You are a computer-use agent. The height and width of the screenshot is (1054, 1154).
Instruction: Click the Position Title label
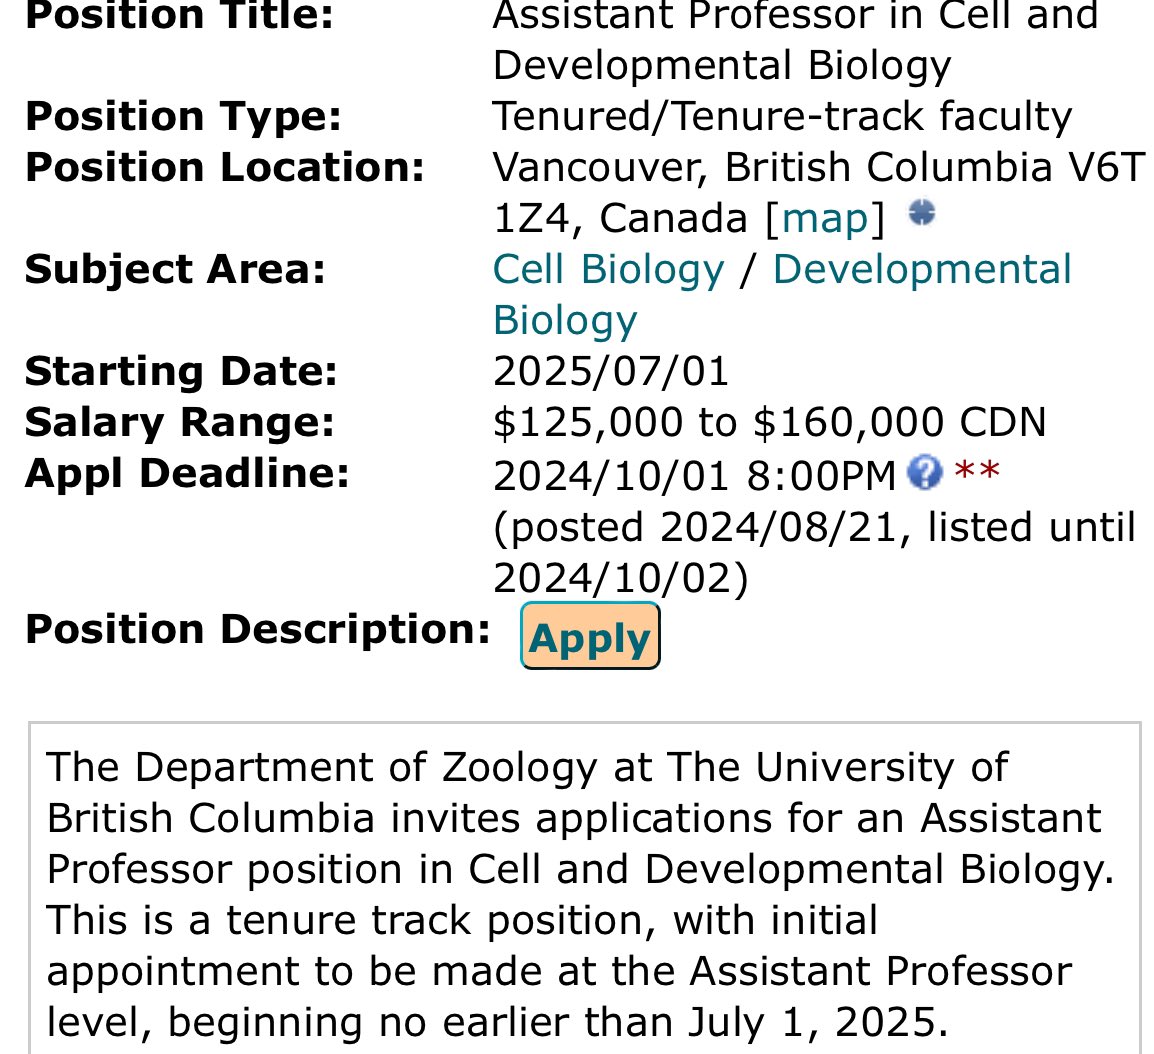point(180,15)
